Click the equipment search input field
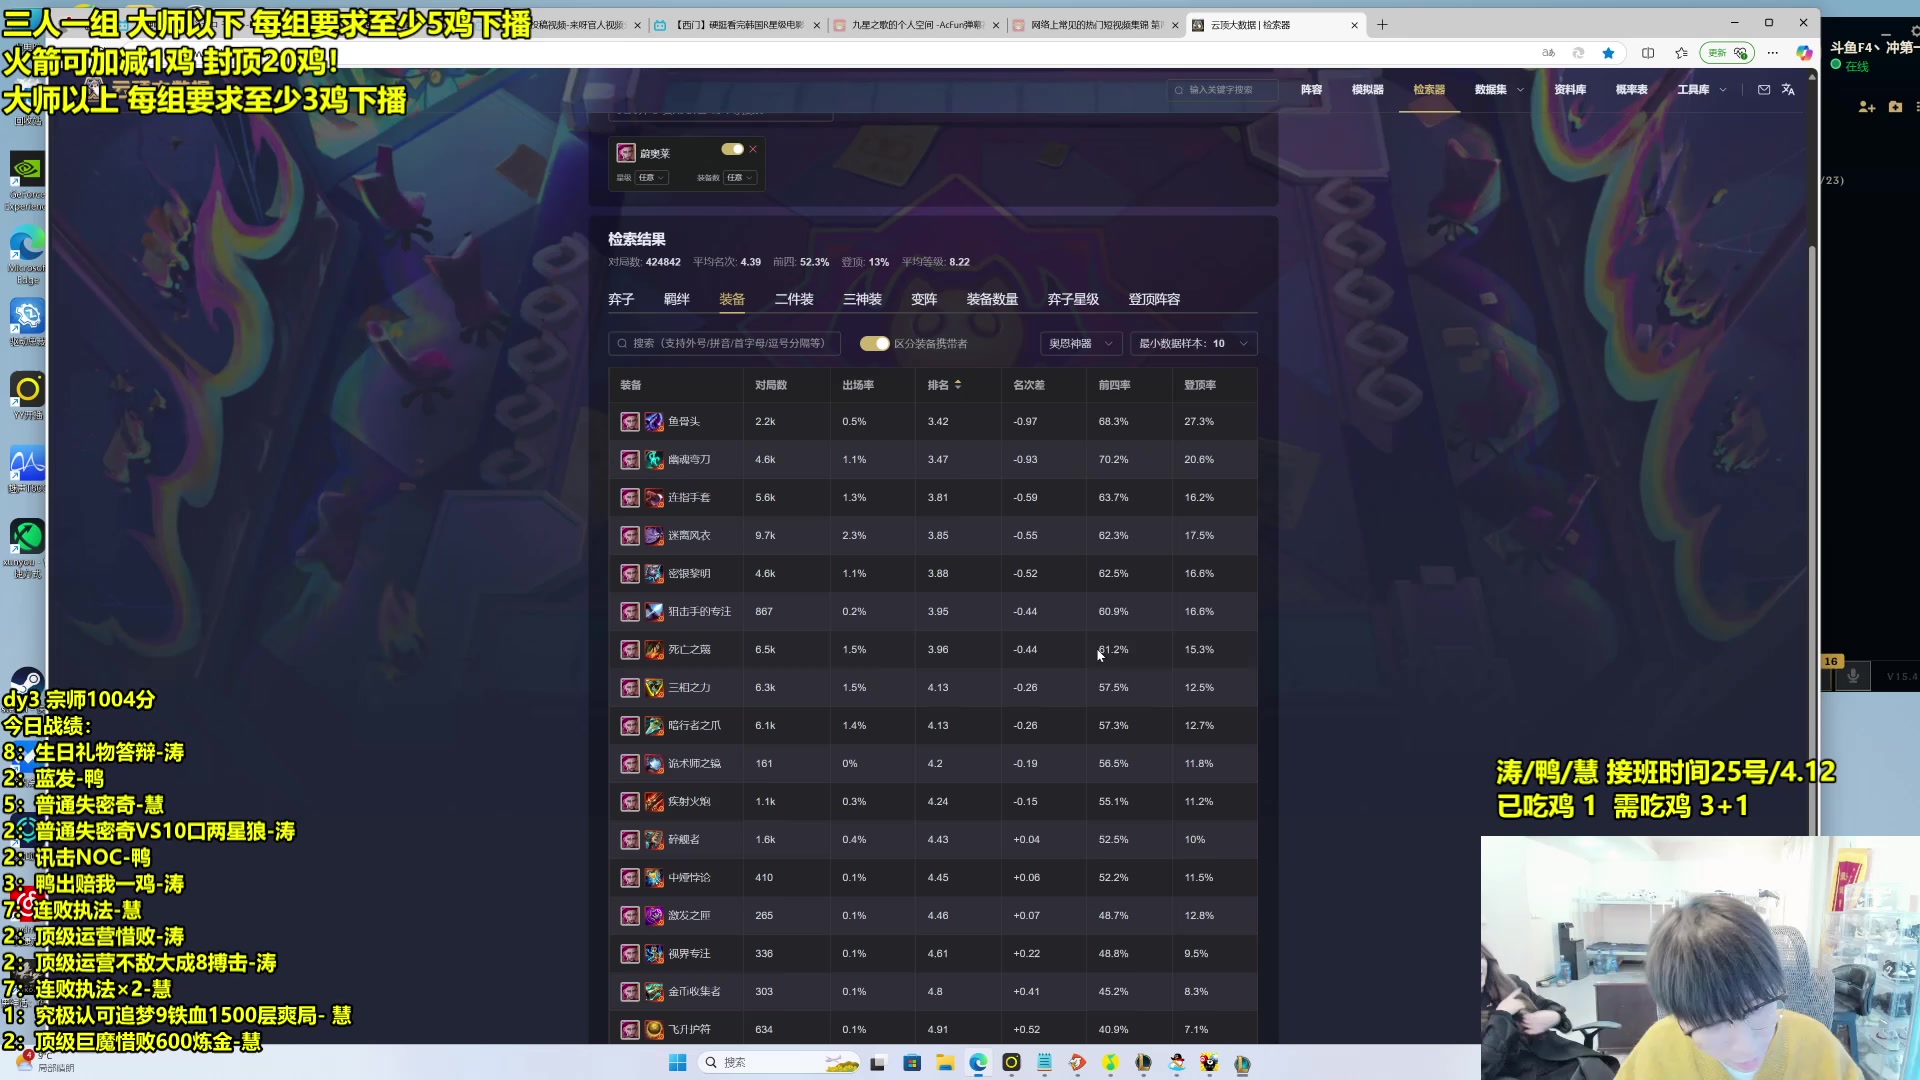Image resolution: width=1920 pixels, height=1080 pixels. click(x=724, y=344)
